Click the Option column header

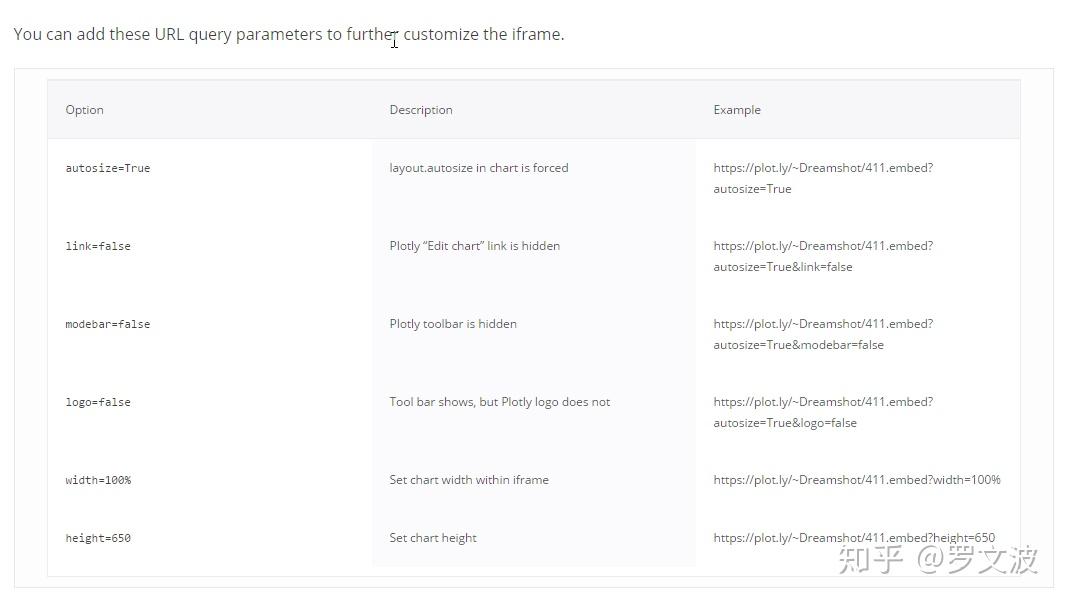(x=85, y=110)
